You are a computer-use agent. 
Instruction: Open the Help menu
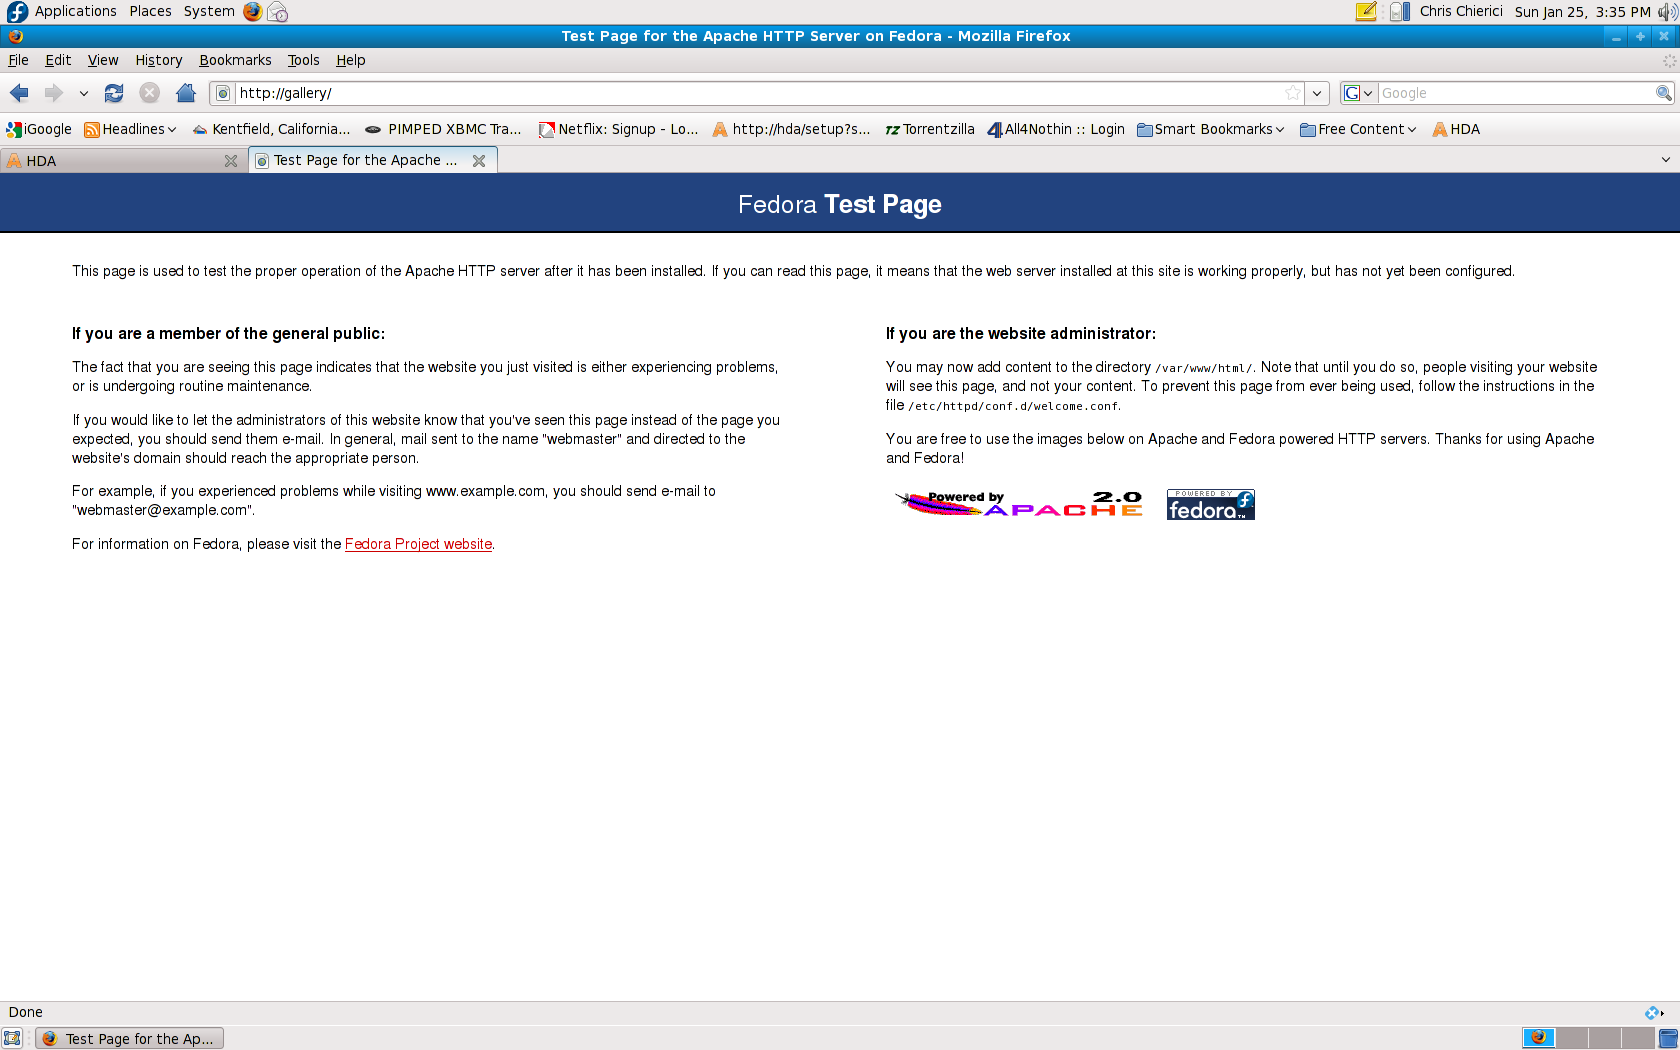coord(351,60)
